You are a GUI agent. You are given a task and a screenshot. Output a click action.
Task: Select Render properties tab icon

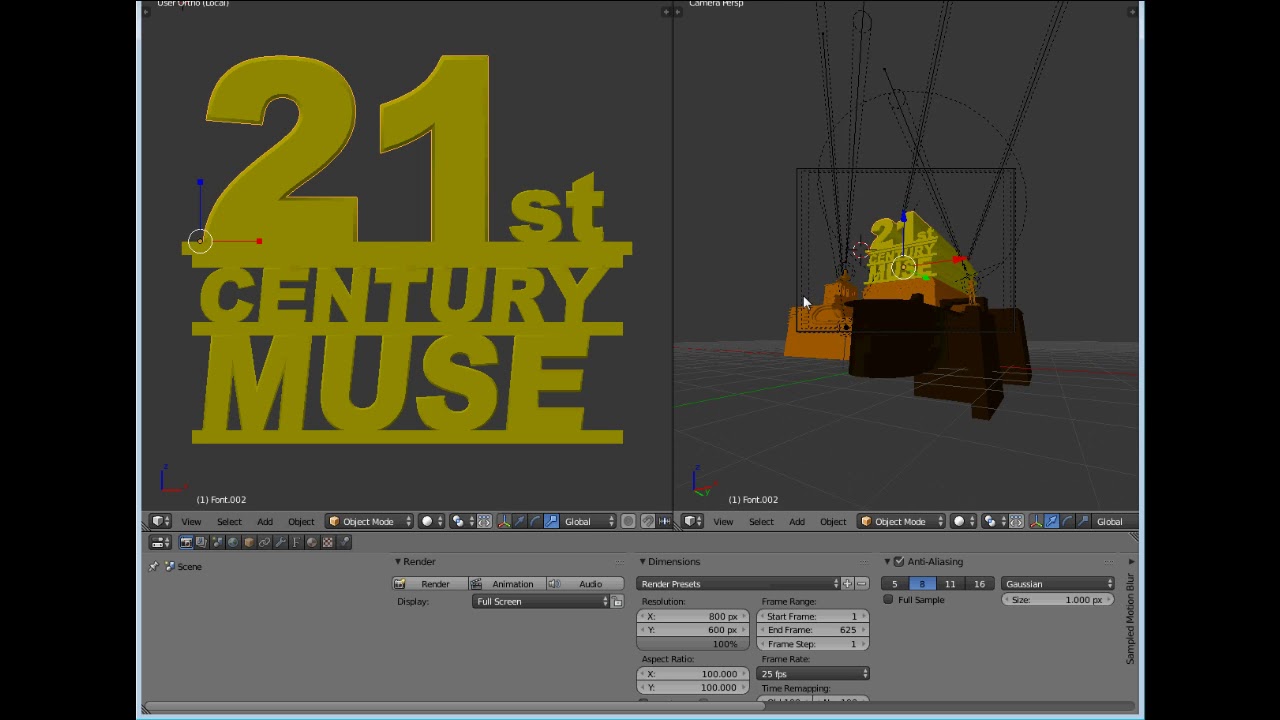coord(186,542)
